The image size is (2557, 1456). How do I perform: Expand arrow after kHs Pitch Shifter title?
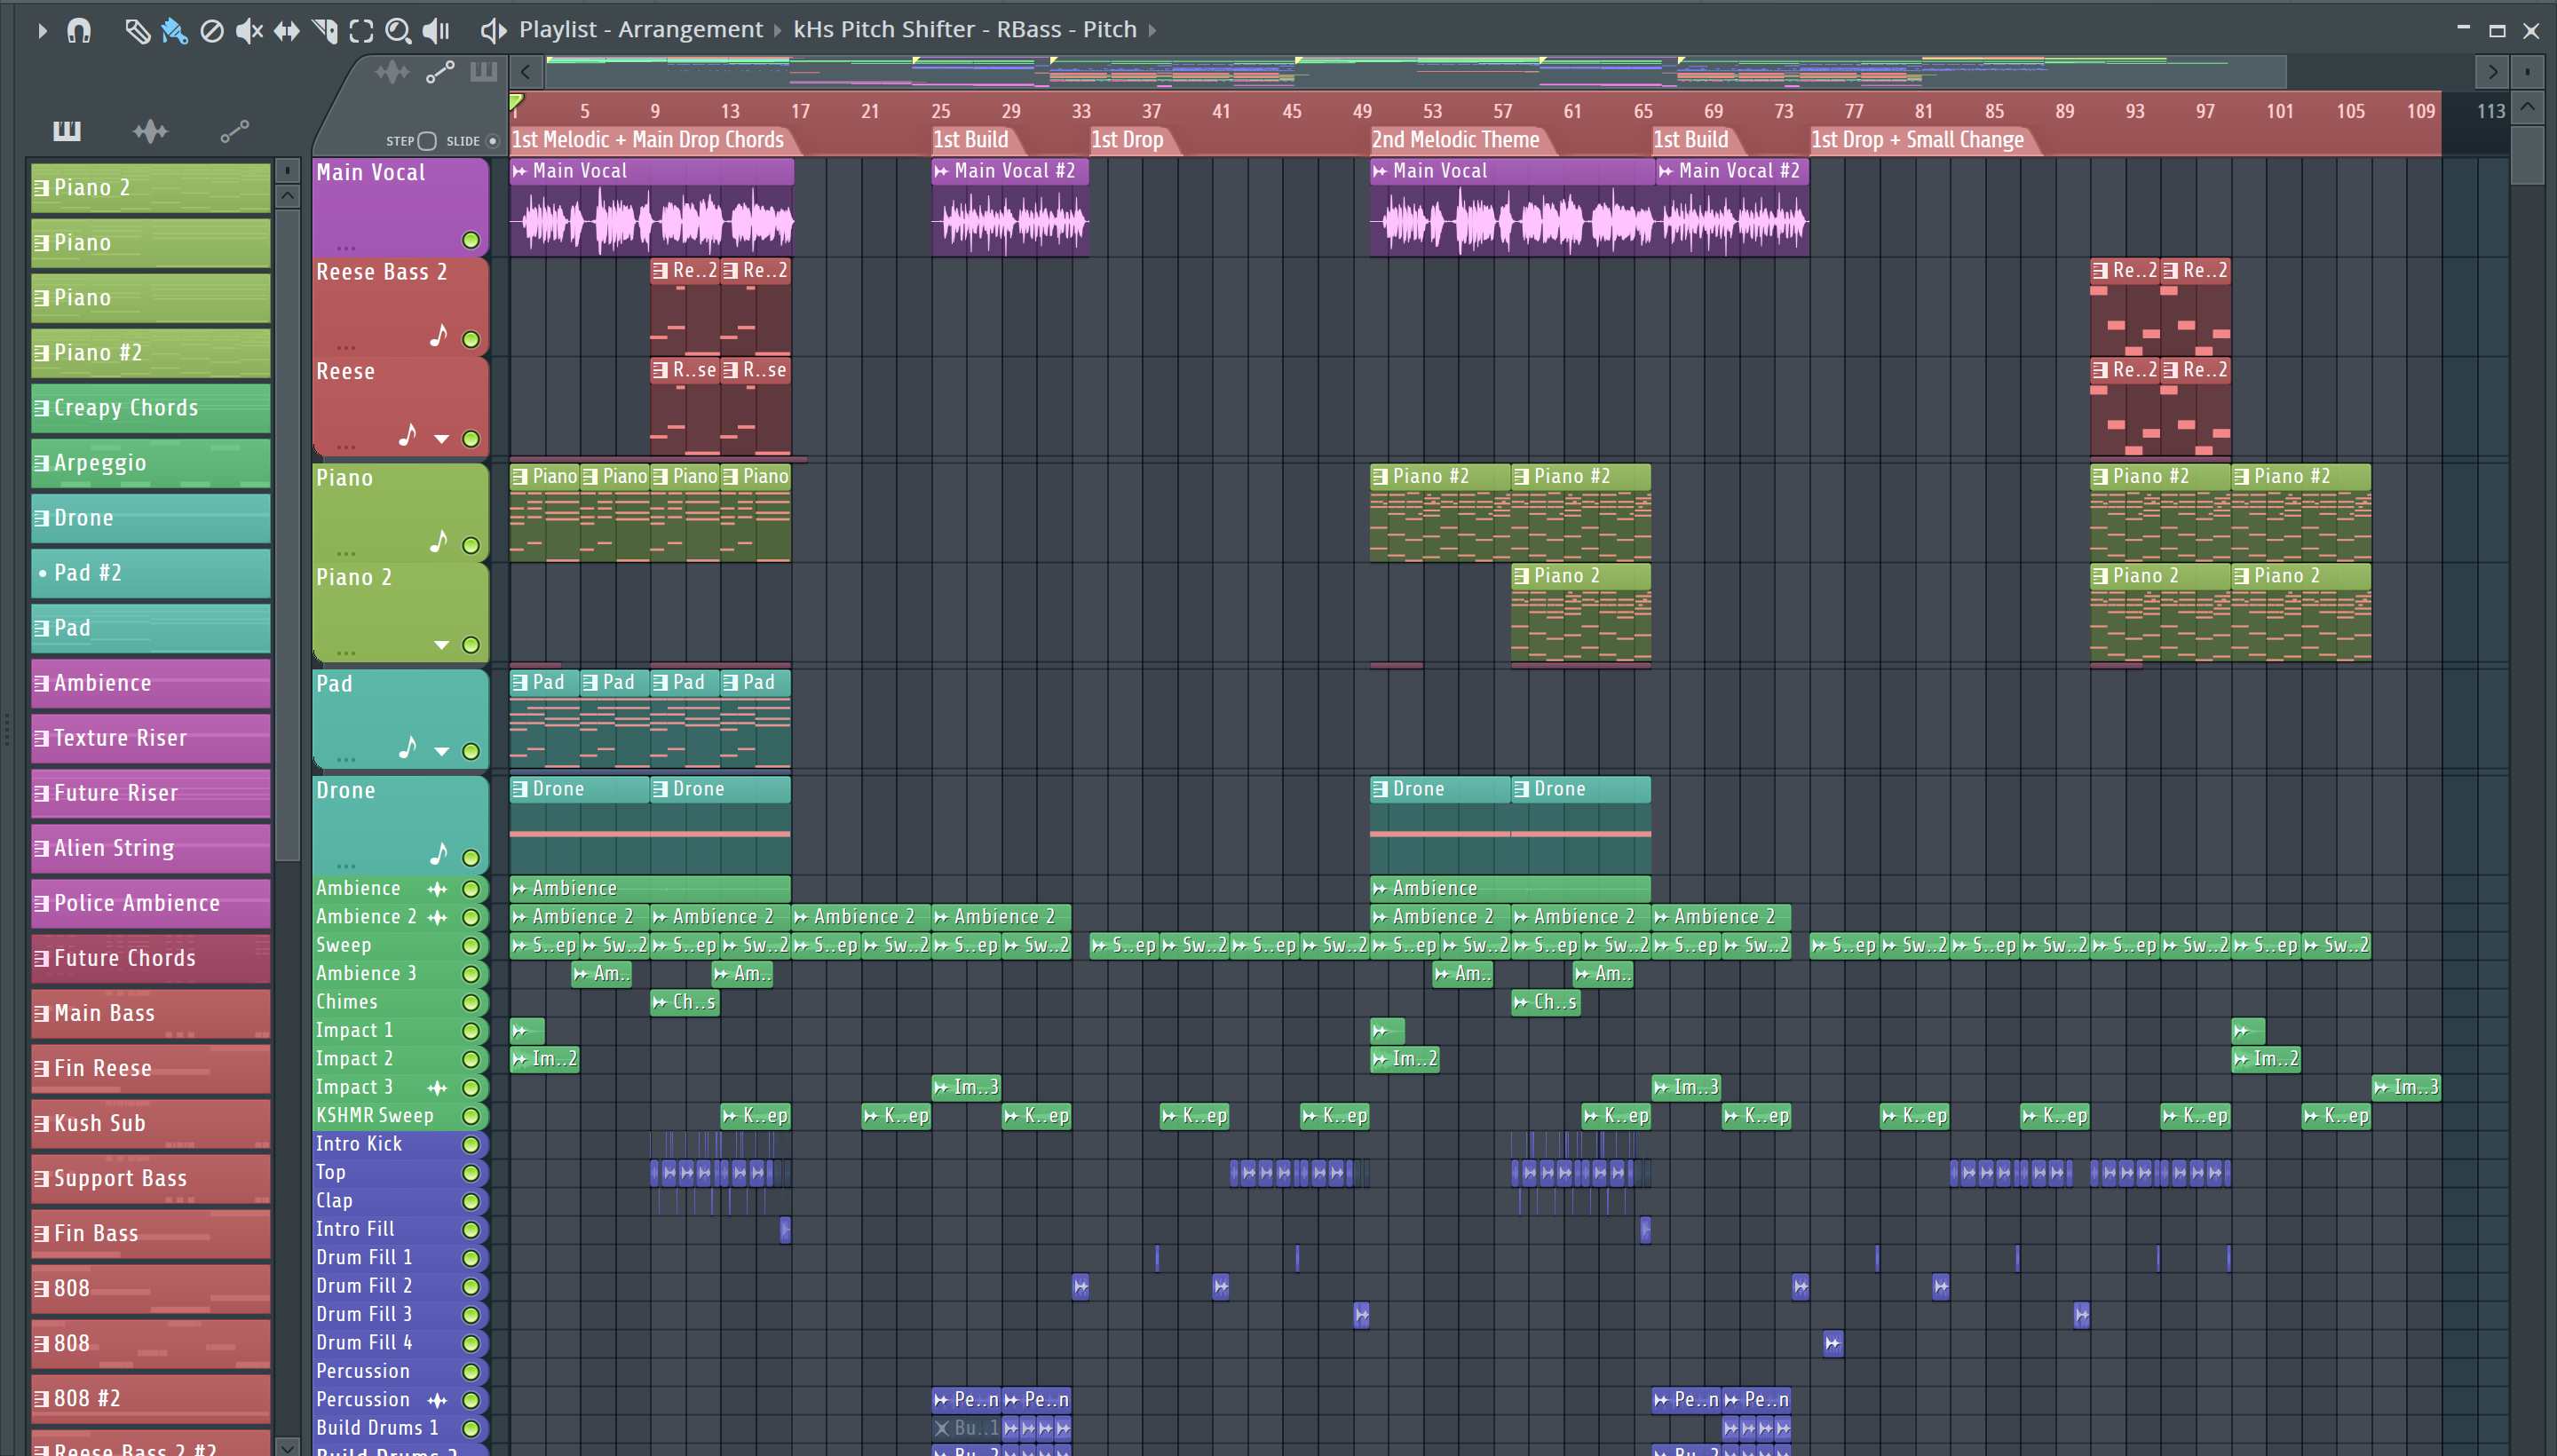click(1153, 31)
